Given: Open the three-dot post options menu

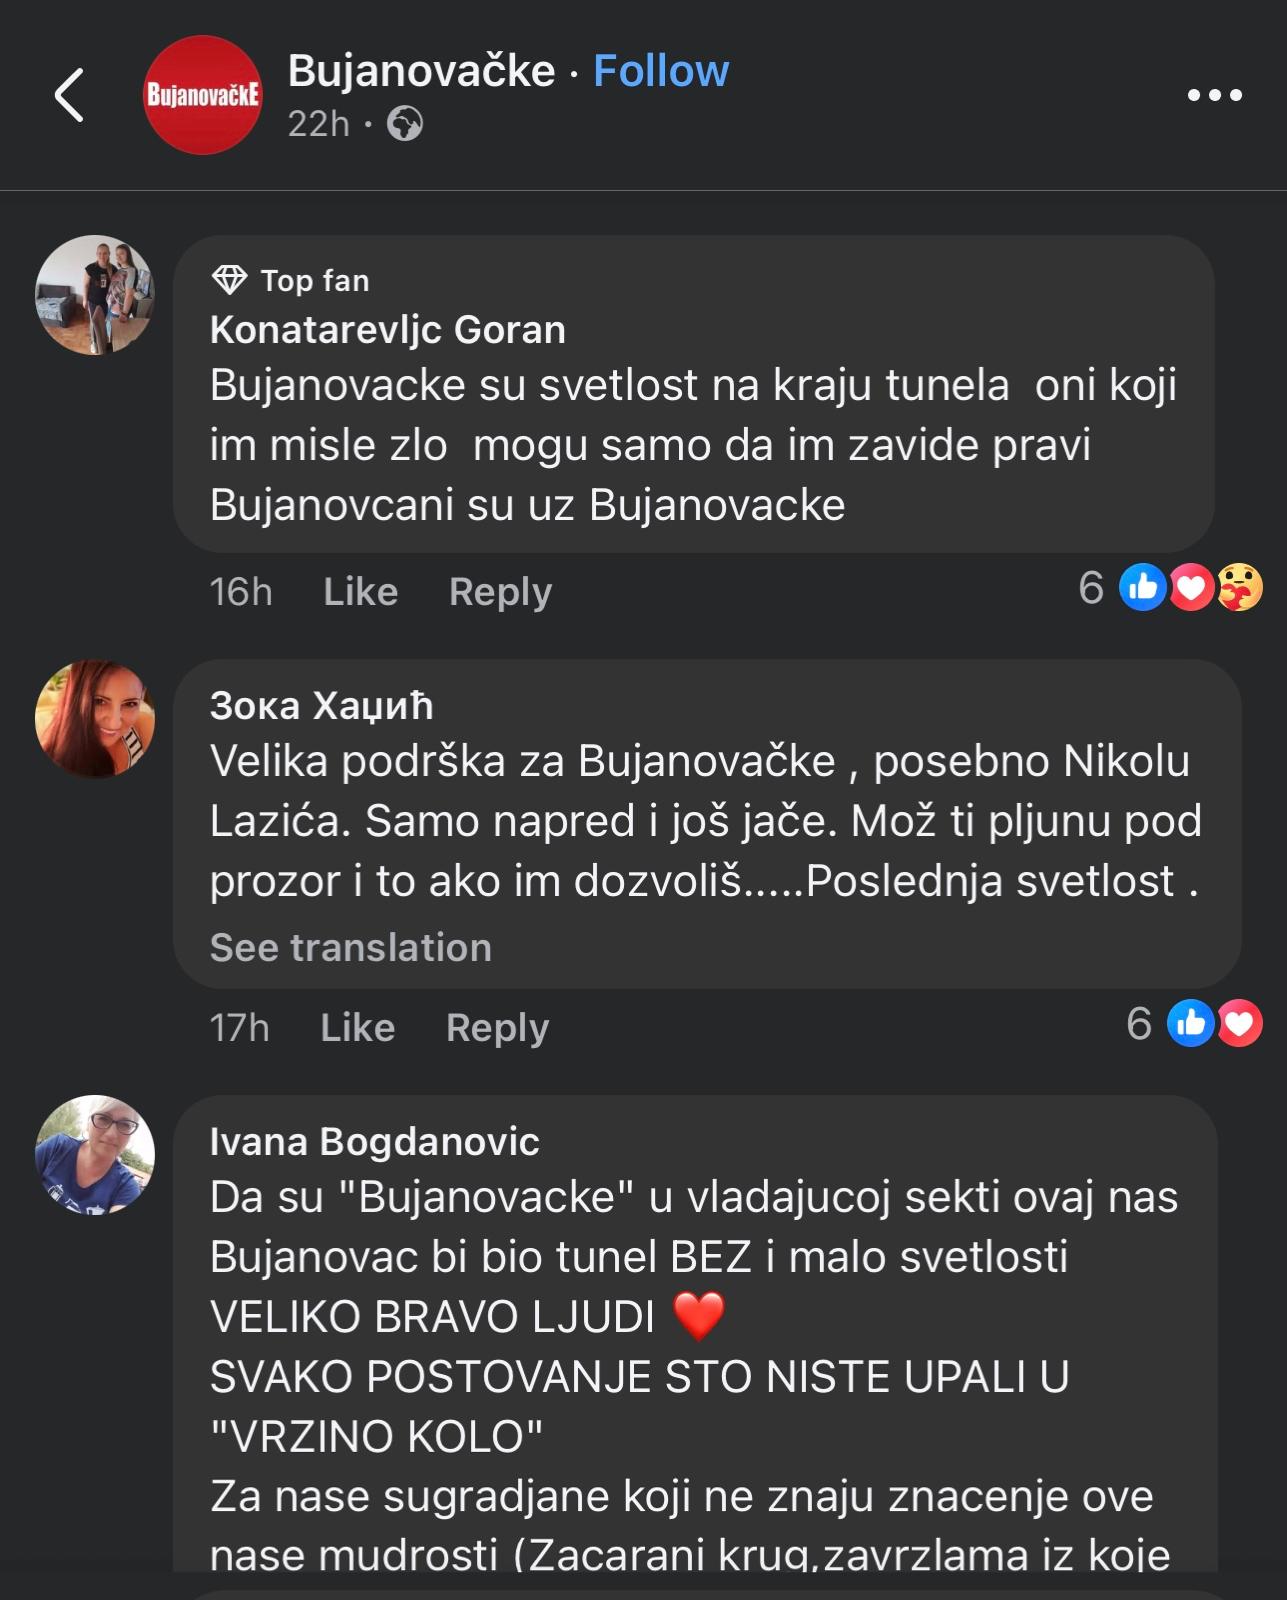Looking at the screenshot, I should [x=1214, y=96].
